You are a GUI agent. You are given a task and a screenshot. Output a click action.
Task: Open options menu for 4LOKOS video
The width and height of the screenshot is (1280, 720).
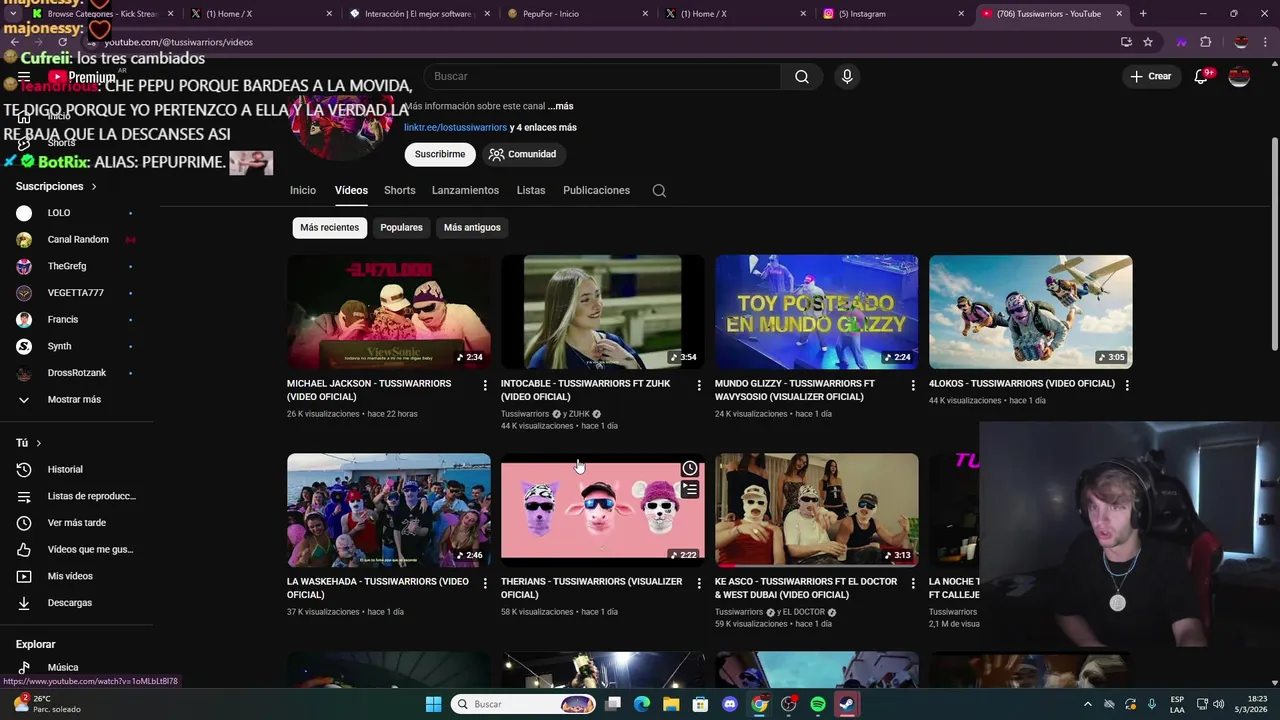(x=1127, y=385)
